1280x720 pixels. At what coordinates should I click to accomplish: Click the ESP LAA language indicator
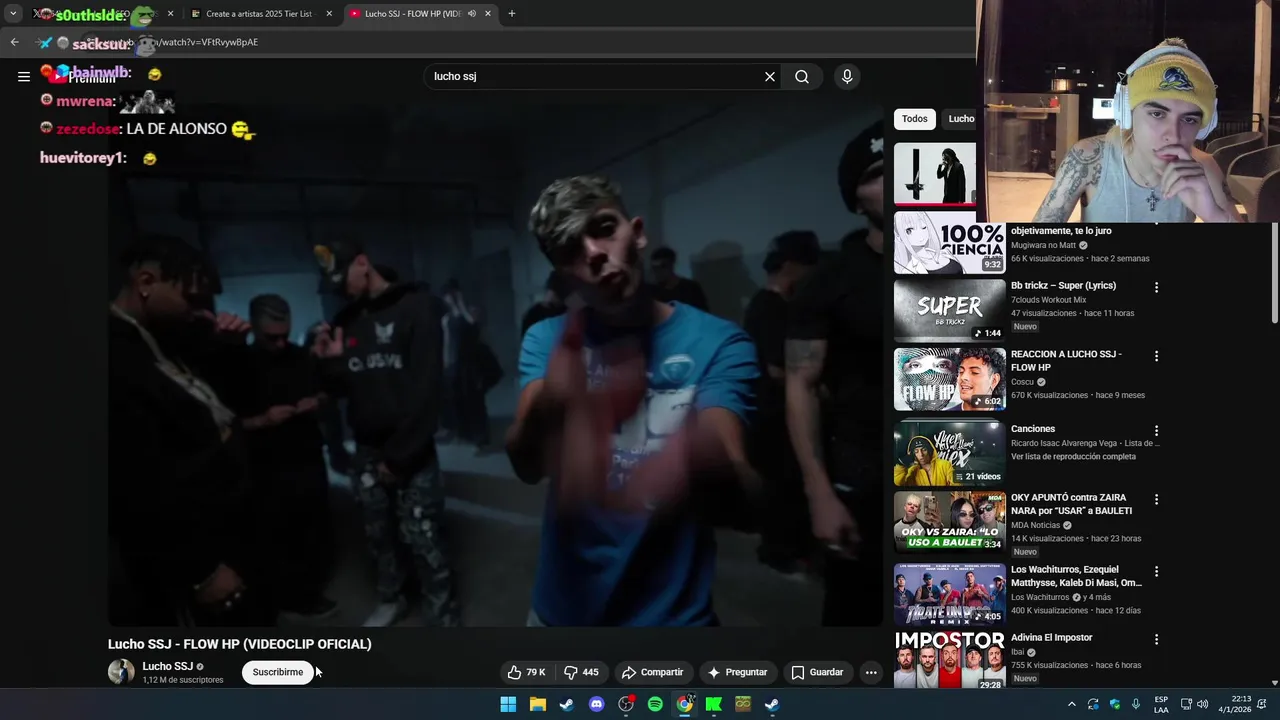tap(1161, 704)
